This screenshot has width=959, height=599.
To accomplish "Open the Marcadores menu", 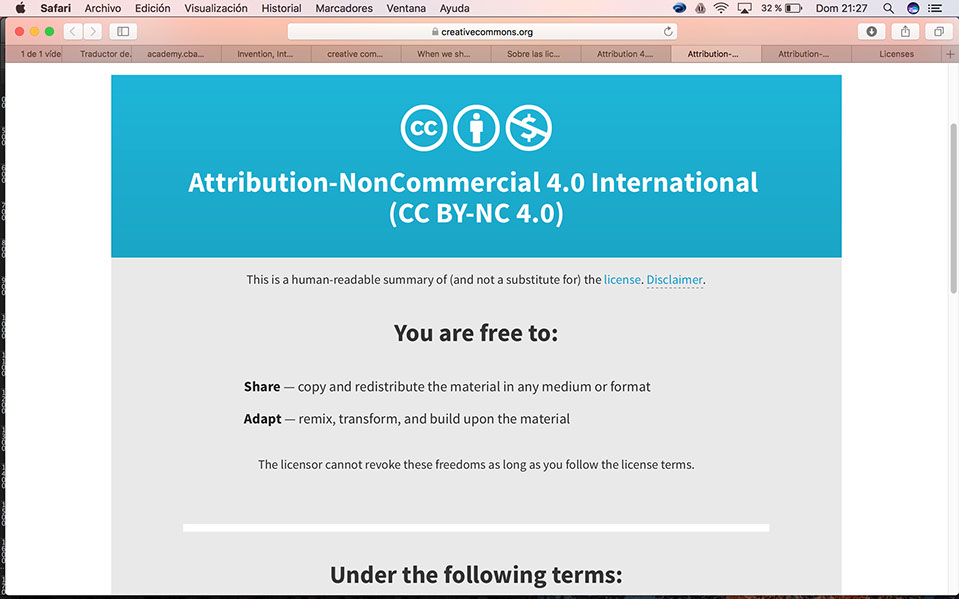I will [x=344, y=8].
